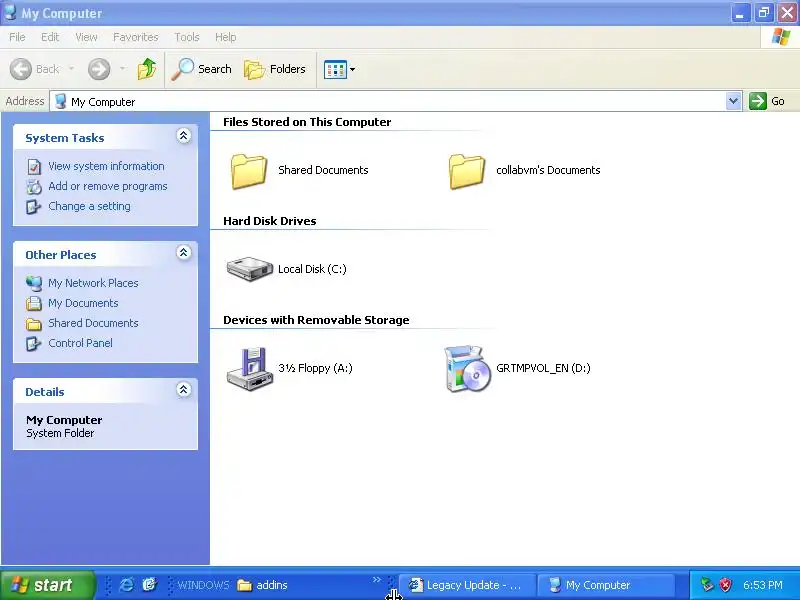Viewport: 800px width, 600px height.
Task: Click the WINDOWS toolbar label on taskbar
Action: (203, 585)
